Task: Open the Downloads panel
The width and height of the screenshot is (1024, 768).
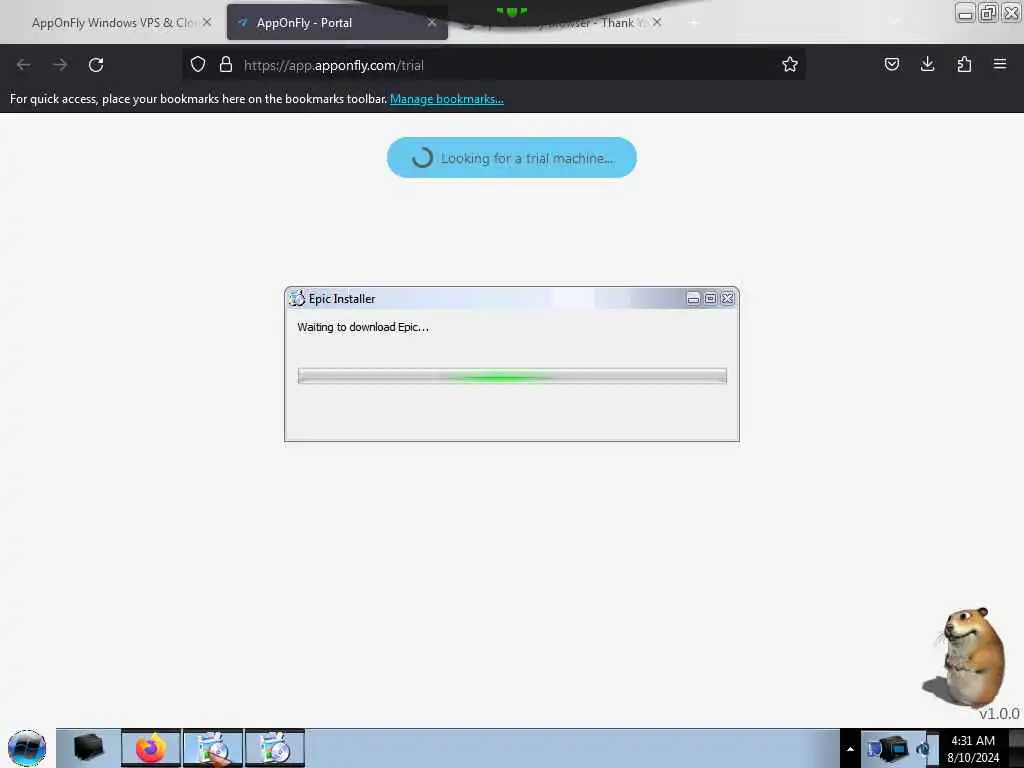Action: pos(927,64)
